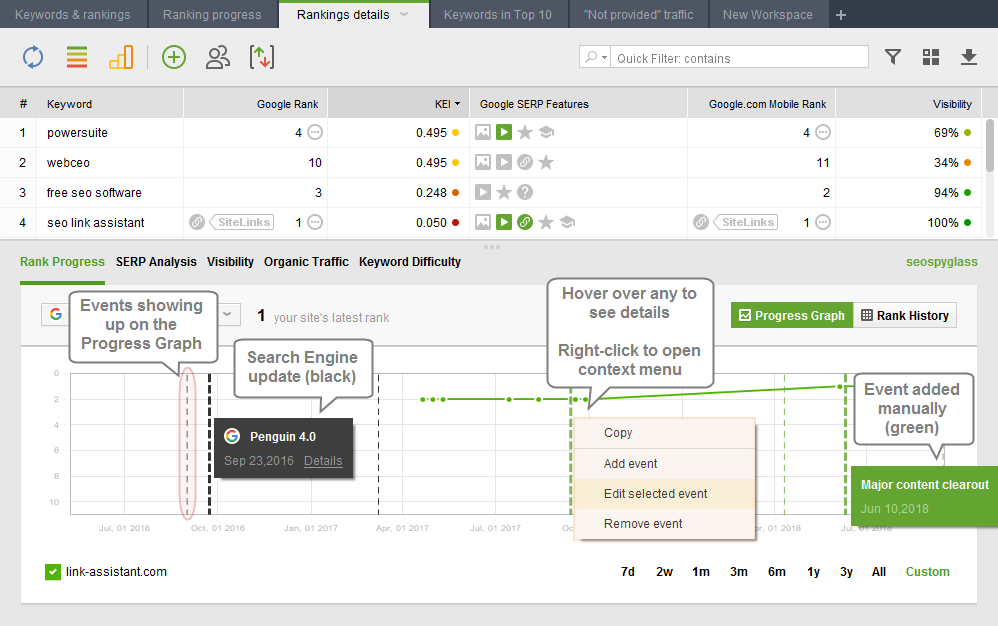
Task: Open the Keywords in Top 10 tab
Action: 498,15
